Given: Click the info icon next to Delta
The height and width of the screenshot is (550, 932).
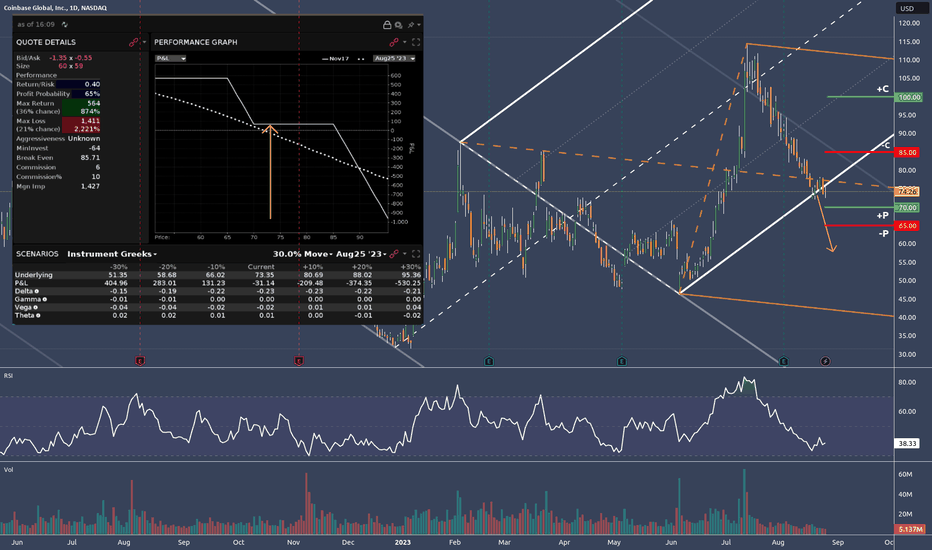Looking at the screenshot, I should point(36,291).
